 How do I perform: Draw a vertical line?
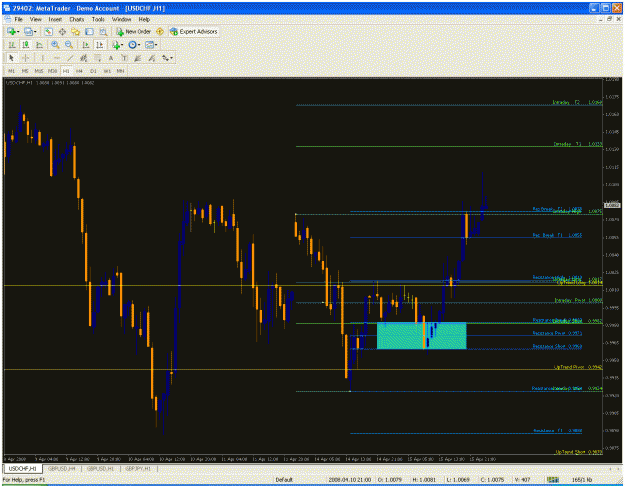pyautogui.click(x=43, y=58)
